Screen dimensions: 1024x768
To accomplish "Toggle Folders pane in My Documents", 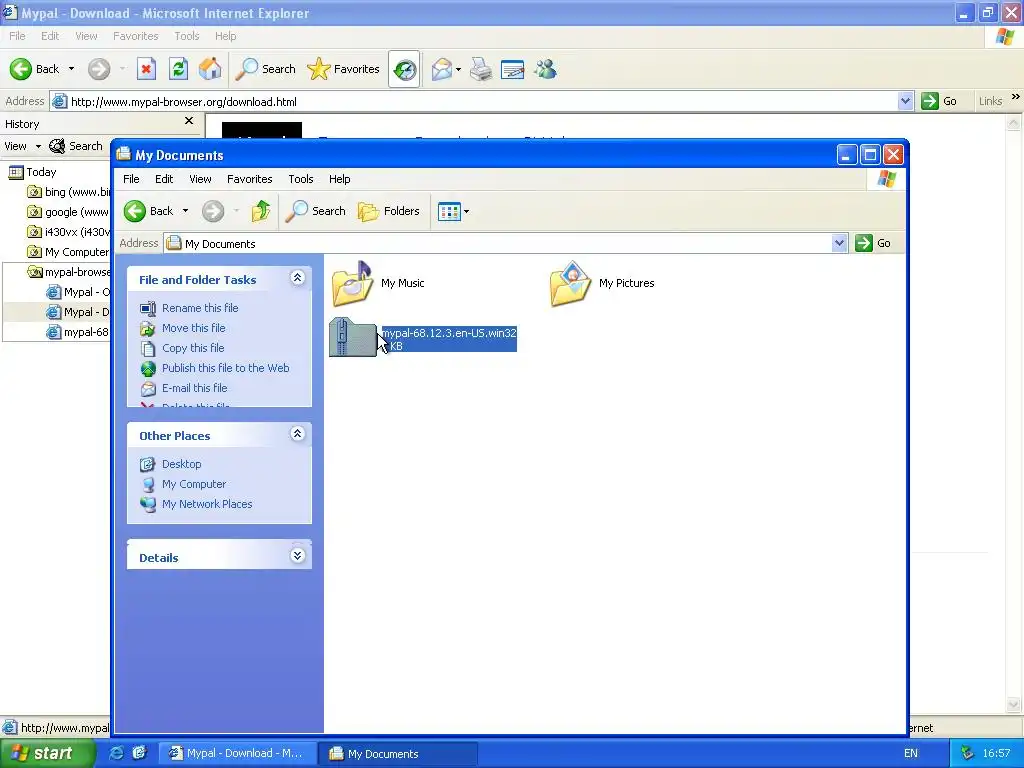I will click(x=389, y=211).
